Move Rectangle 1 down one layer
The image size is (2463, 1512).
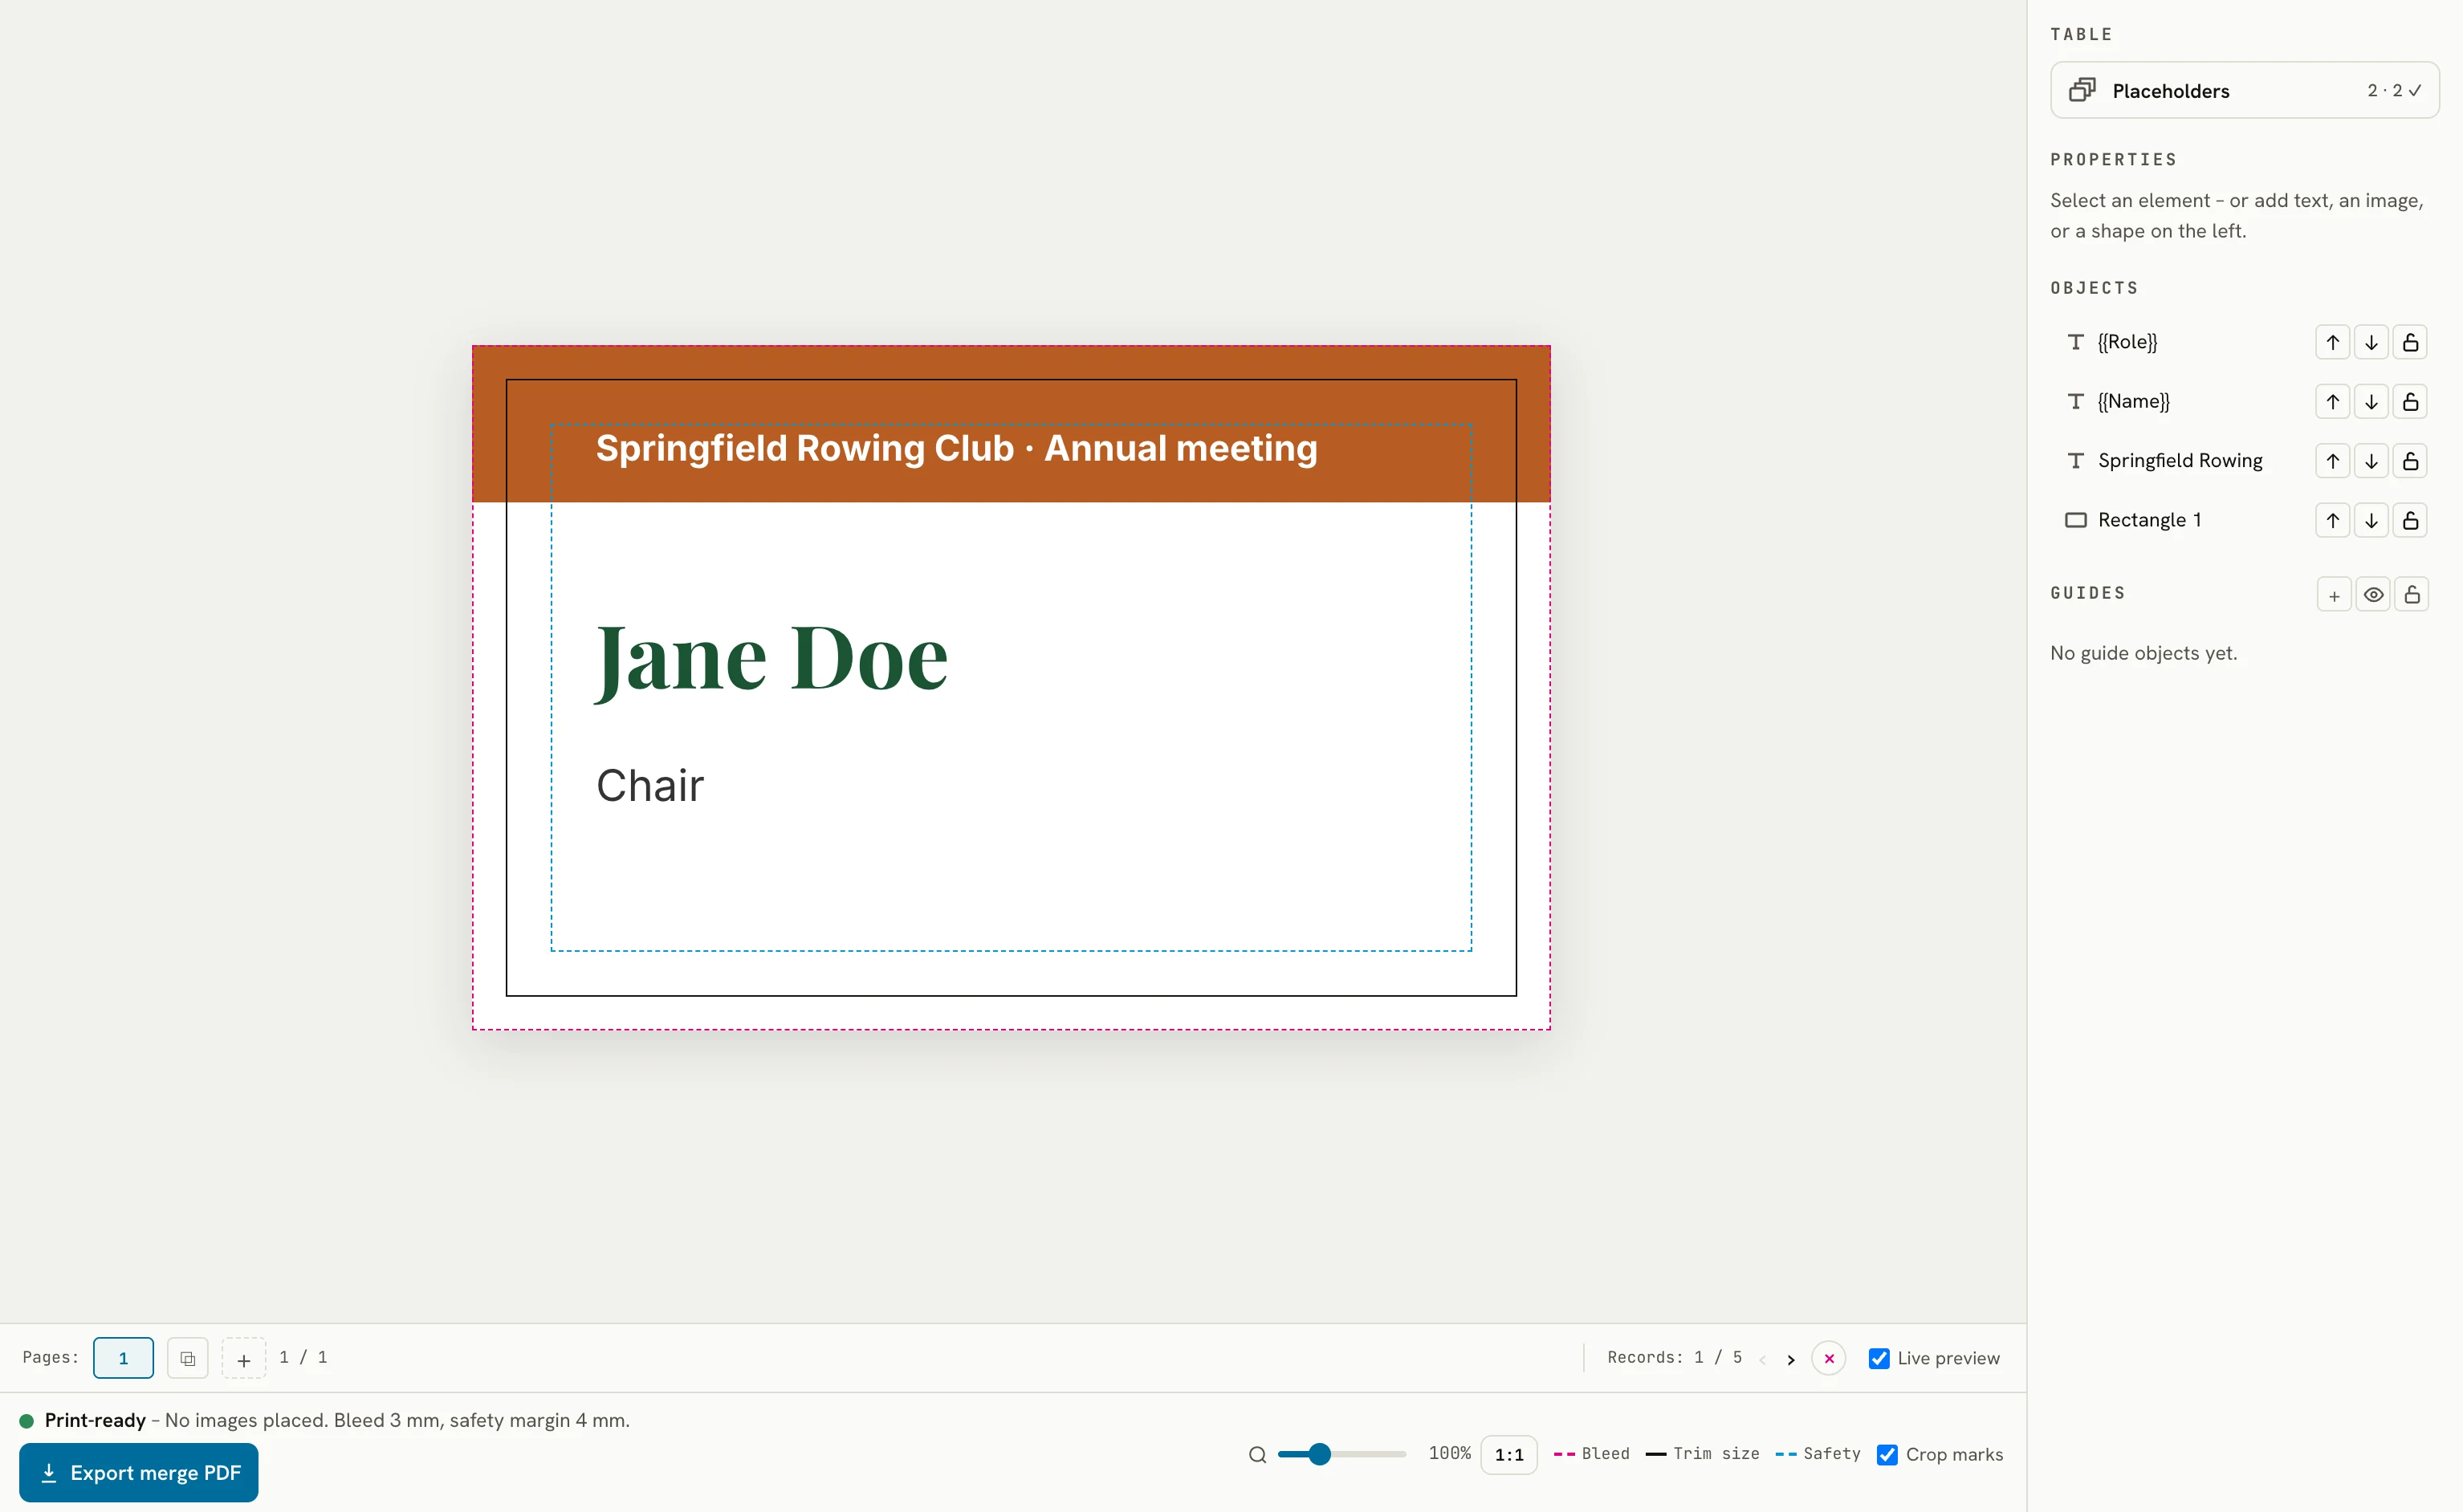[2371, 520]
